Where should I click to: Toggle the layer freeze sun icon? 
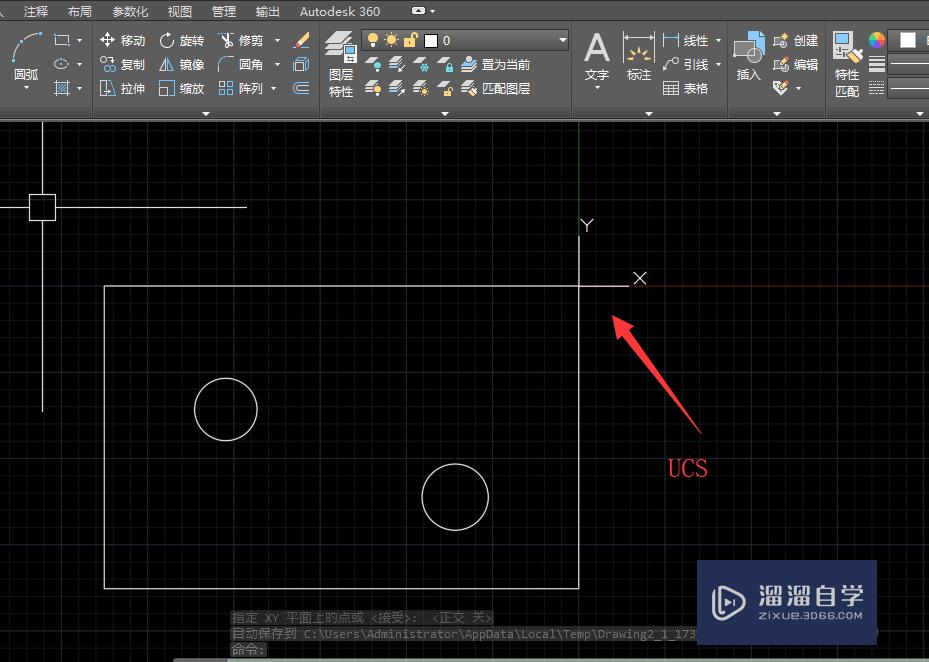(391, 40)
